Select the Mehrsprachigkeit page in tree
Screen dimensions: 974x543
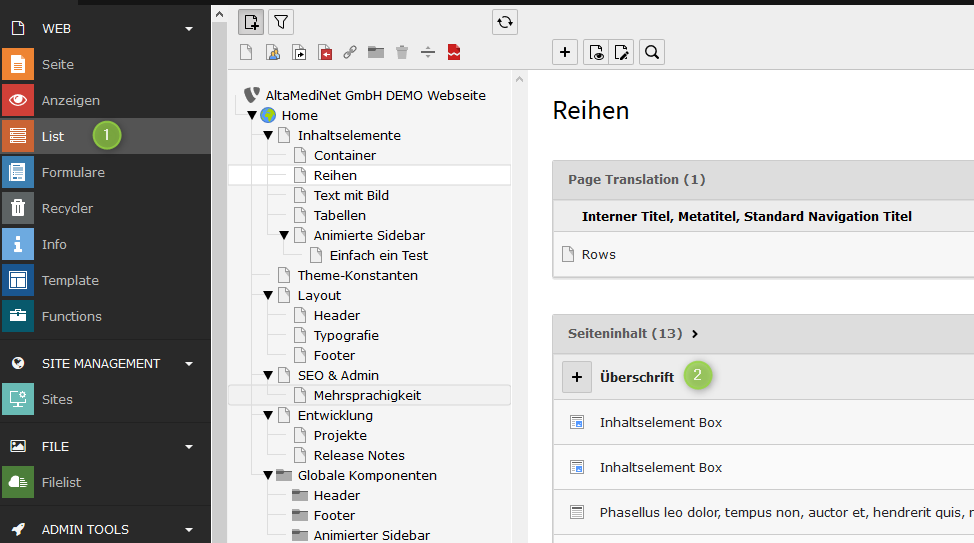[367, 395]
